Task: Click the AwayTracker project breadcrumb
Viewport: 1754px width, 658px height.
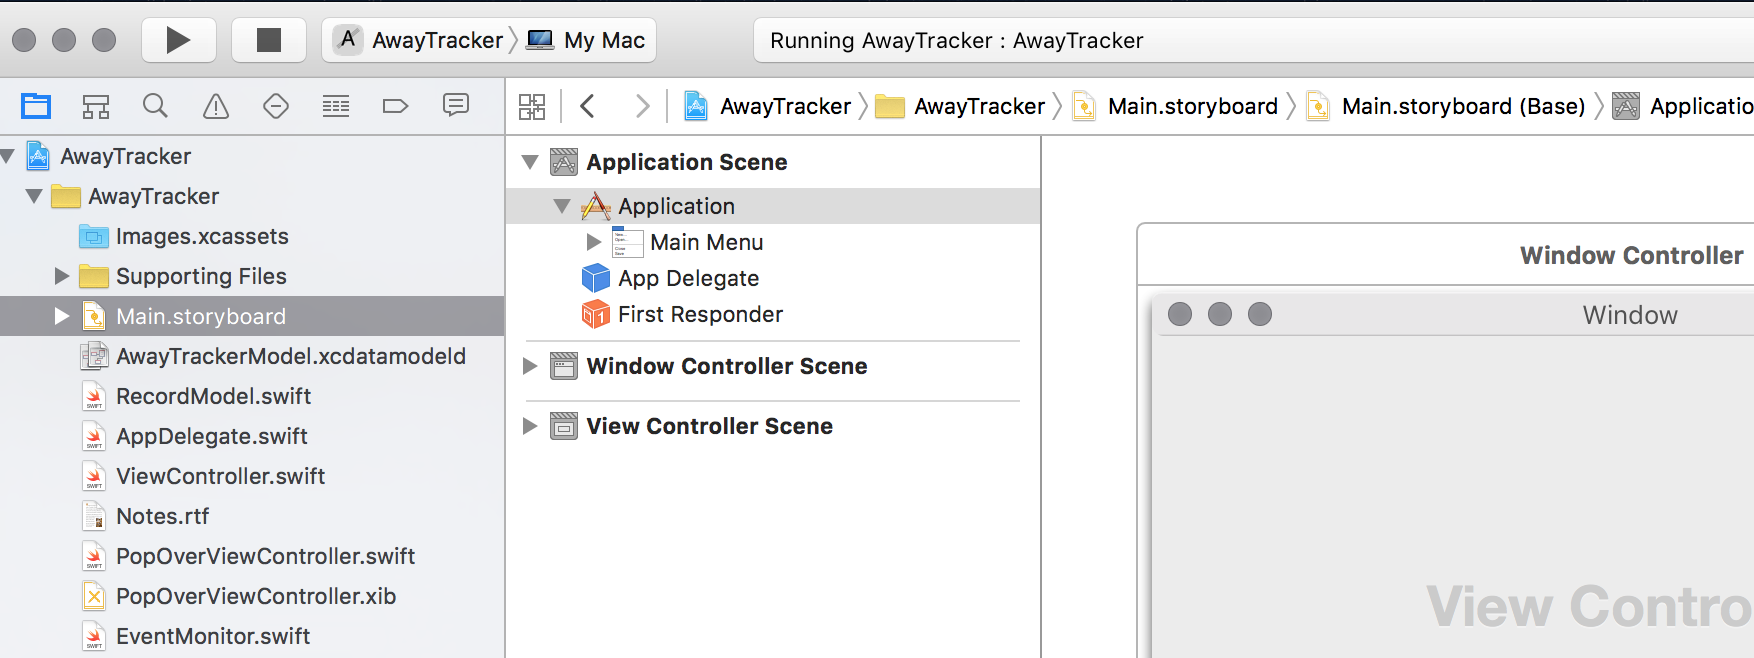Action: point(767,106)
